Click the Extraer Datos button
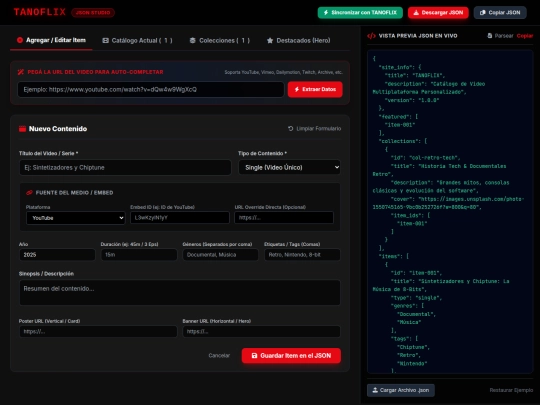This screenshot has height=405, width=540. pyautogui.click(x=315, y=90)
